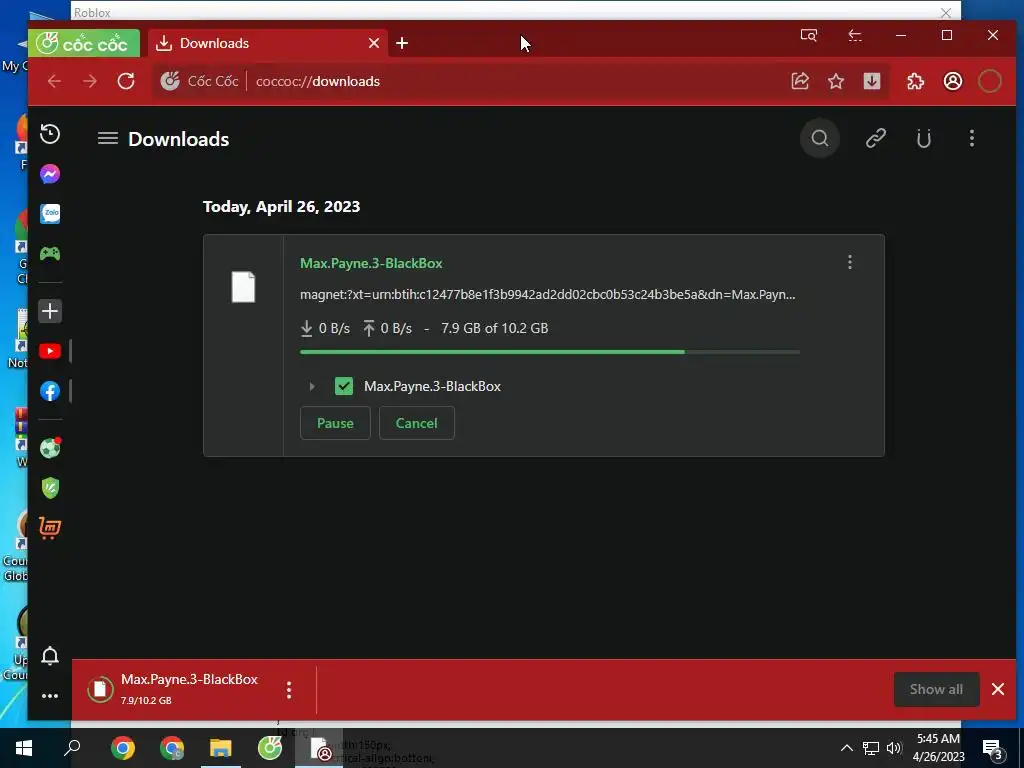Open Cốc Cốc from the taskbar
This screenshot has width=1024, height=768.
[x=270, y=748]
